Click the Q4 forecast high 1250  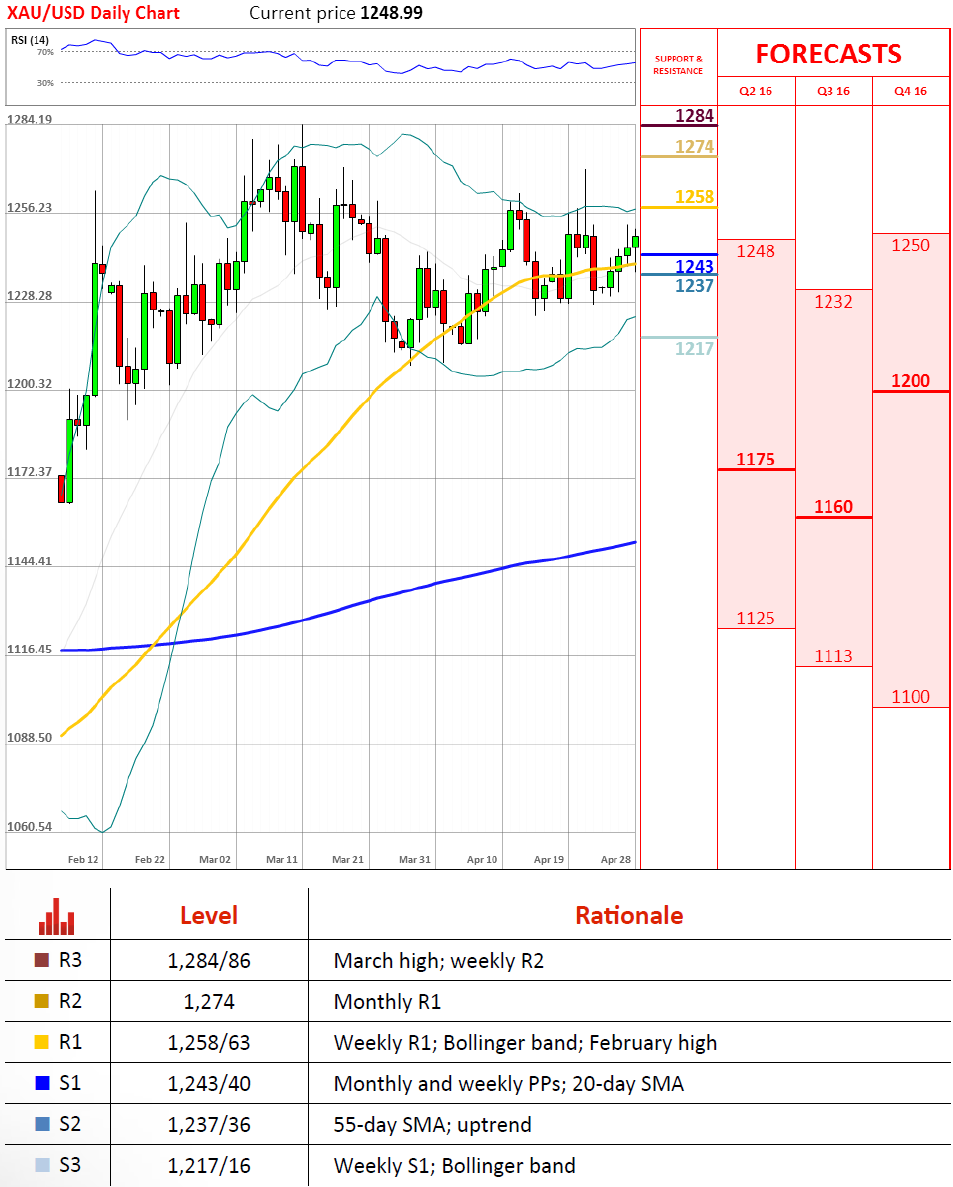pos(910,245)
